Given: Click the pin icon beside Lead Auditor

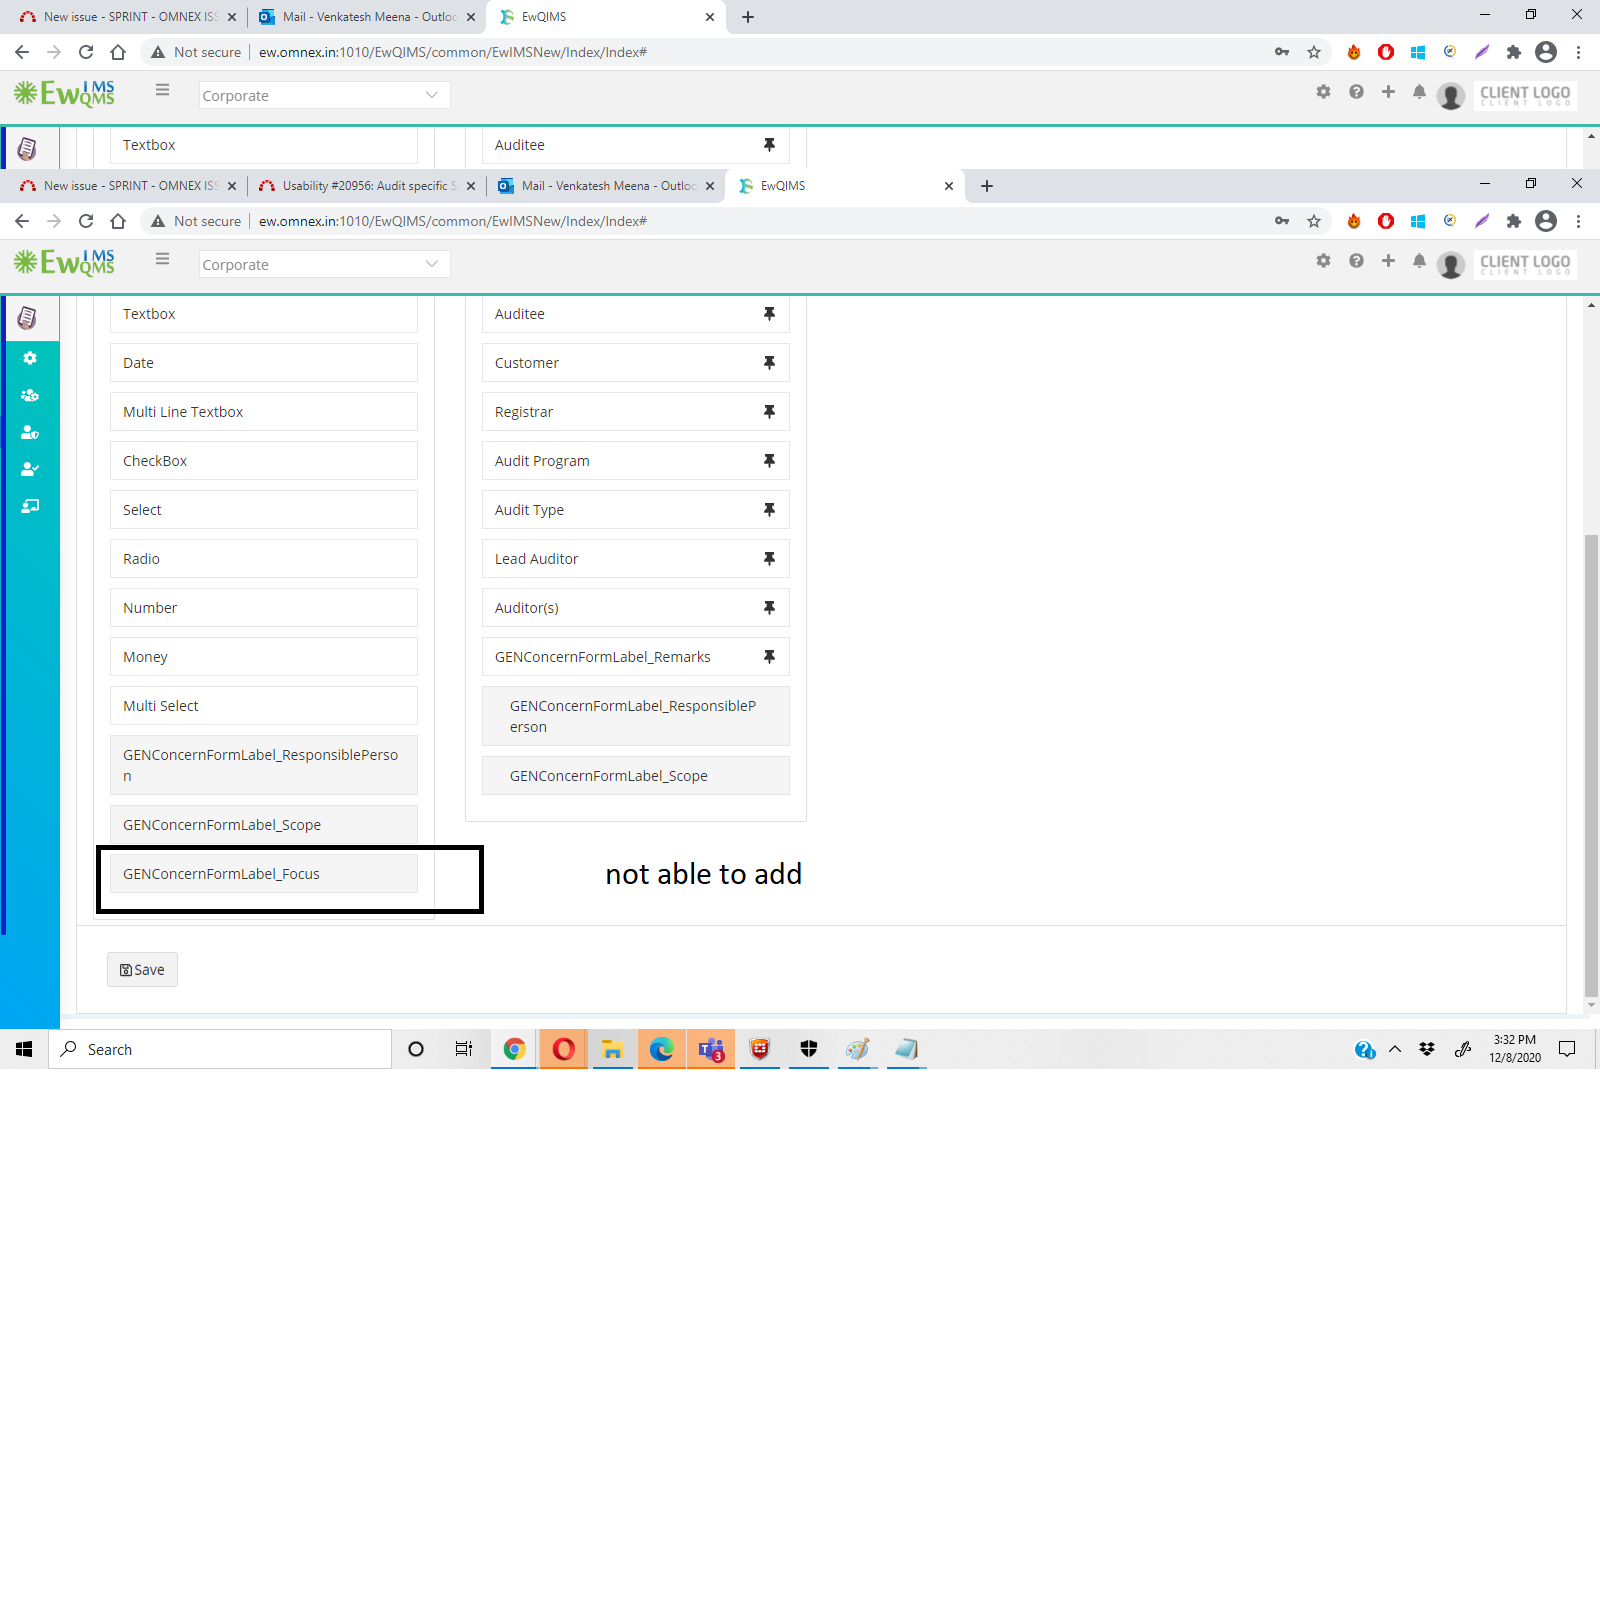Looking at the screenshot, I should pos(769,559).
